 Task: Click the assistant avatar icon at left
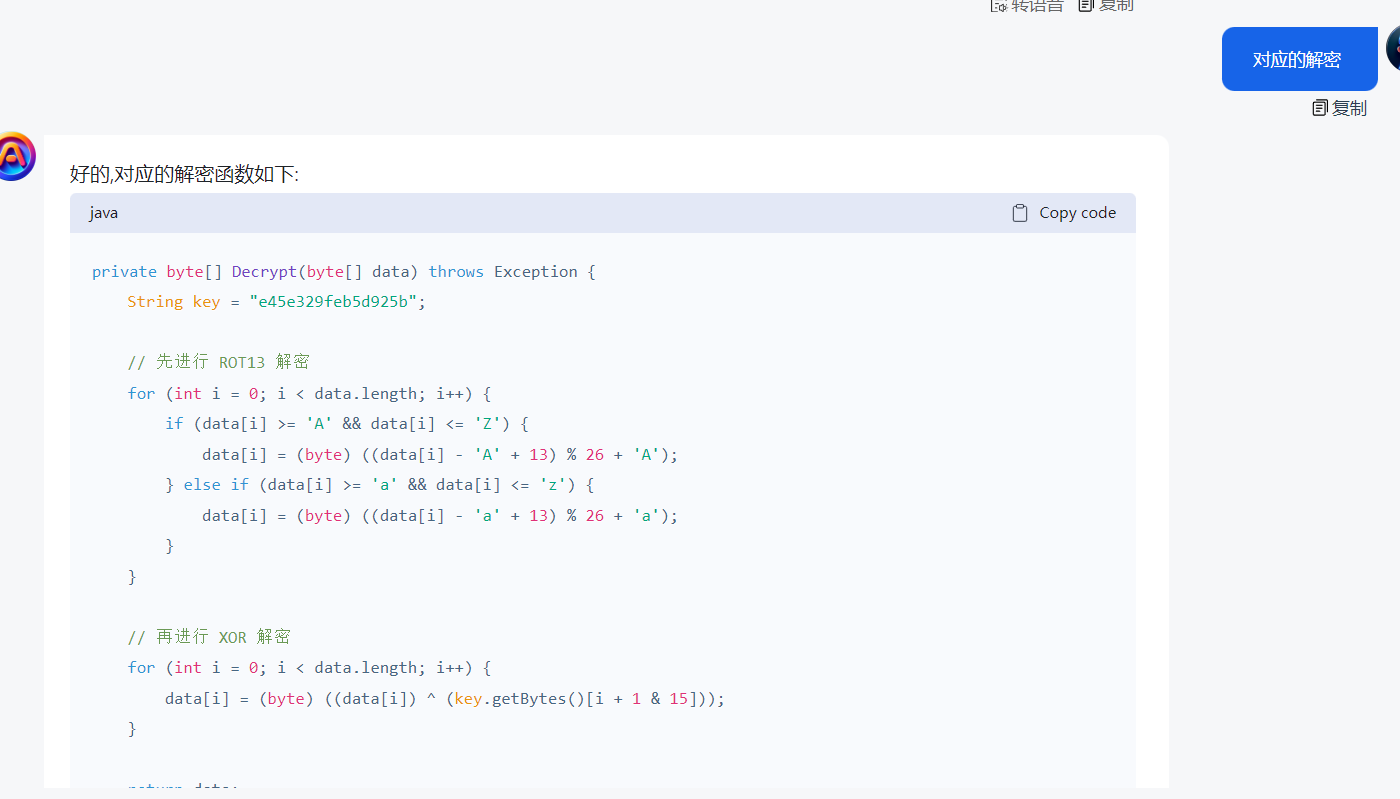[14, 156]
